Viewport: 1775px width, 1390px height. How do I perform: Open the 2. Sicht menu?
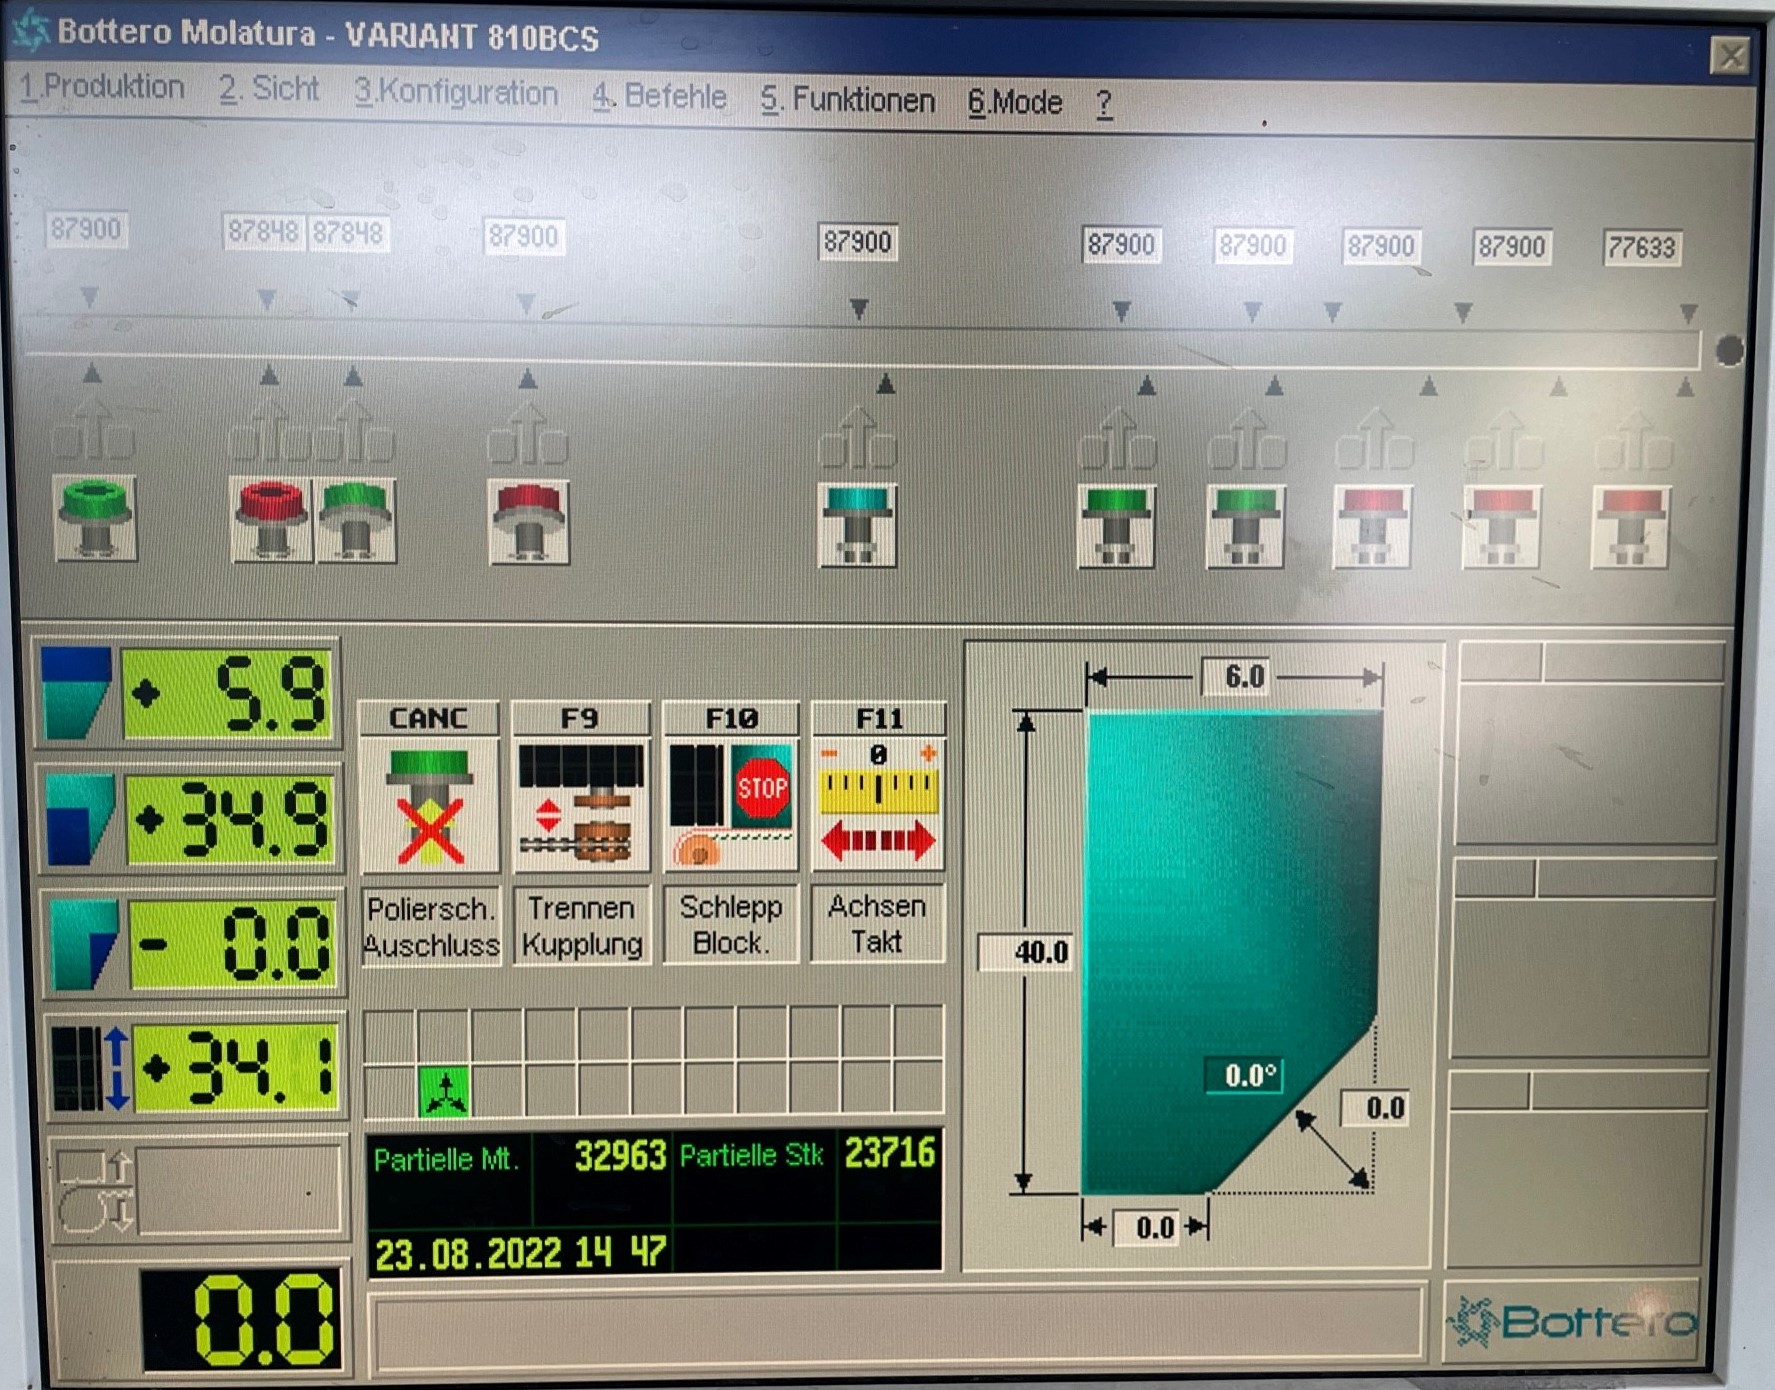tap(269, 90)
